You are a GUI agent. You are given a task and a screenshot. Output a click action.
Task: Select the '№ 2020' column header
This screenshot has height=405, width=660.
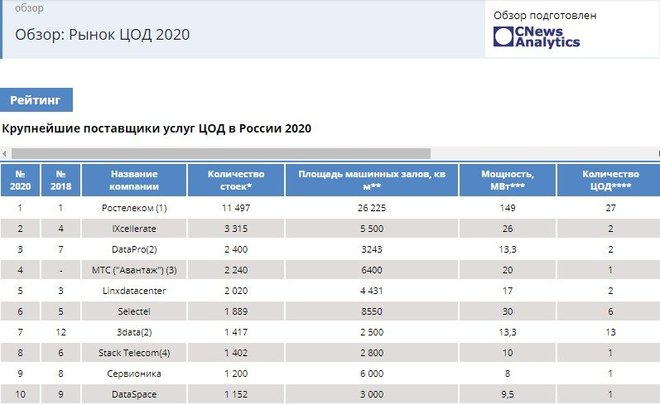point(21,180)
